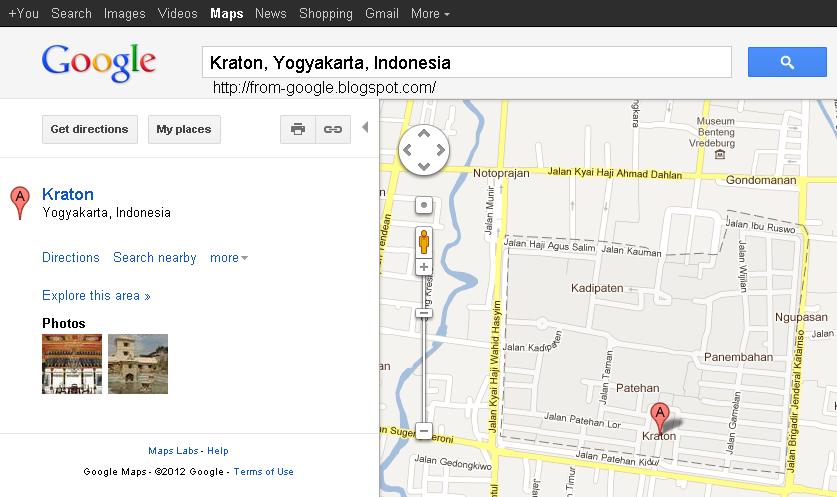This screenshot has width=837, height=497.
Task: Open Gmail in the top bar
Action: coord(382,13)
